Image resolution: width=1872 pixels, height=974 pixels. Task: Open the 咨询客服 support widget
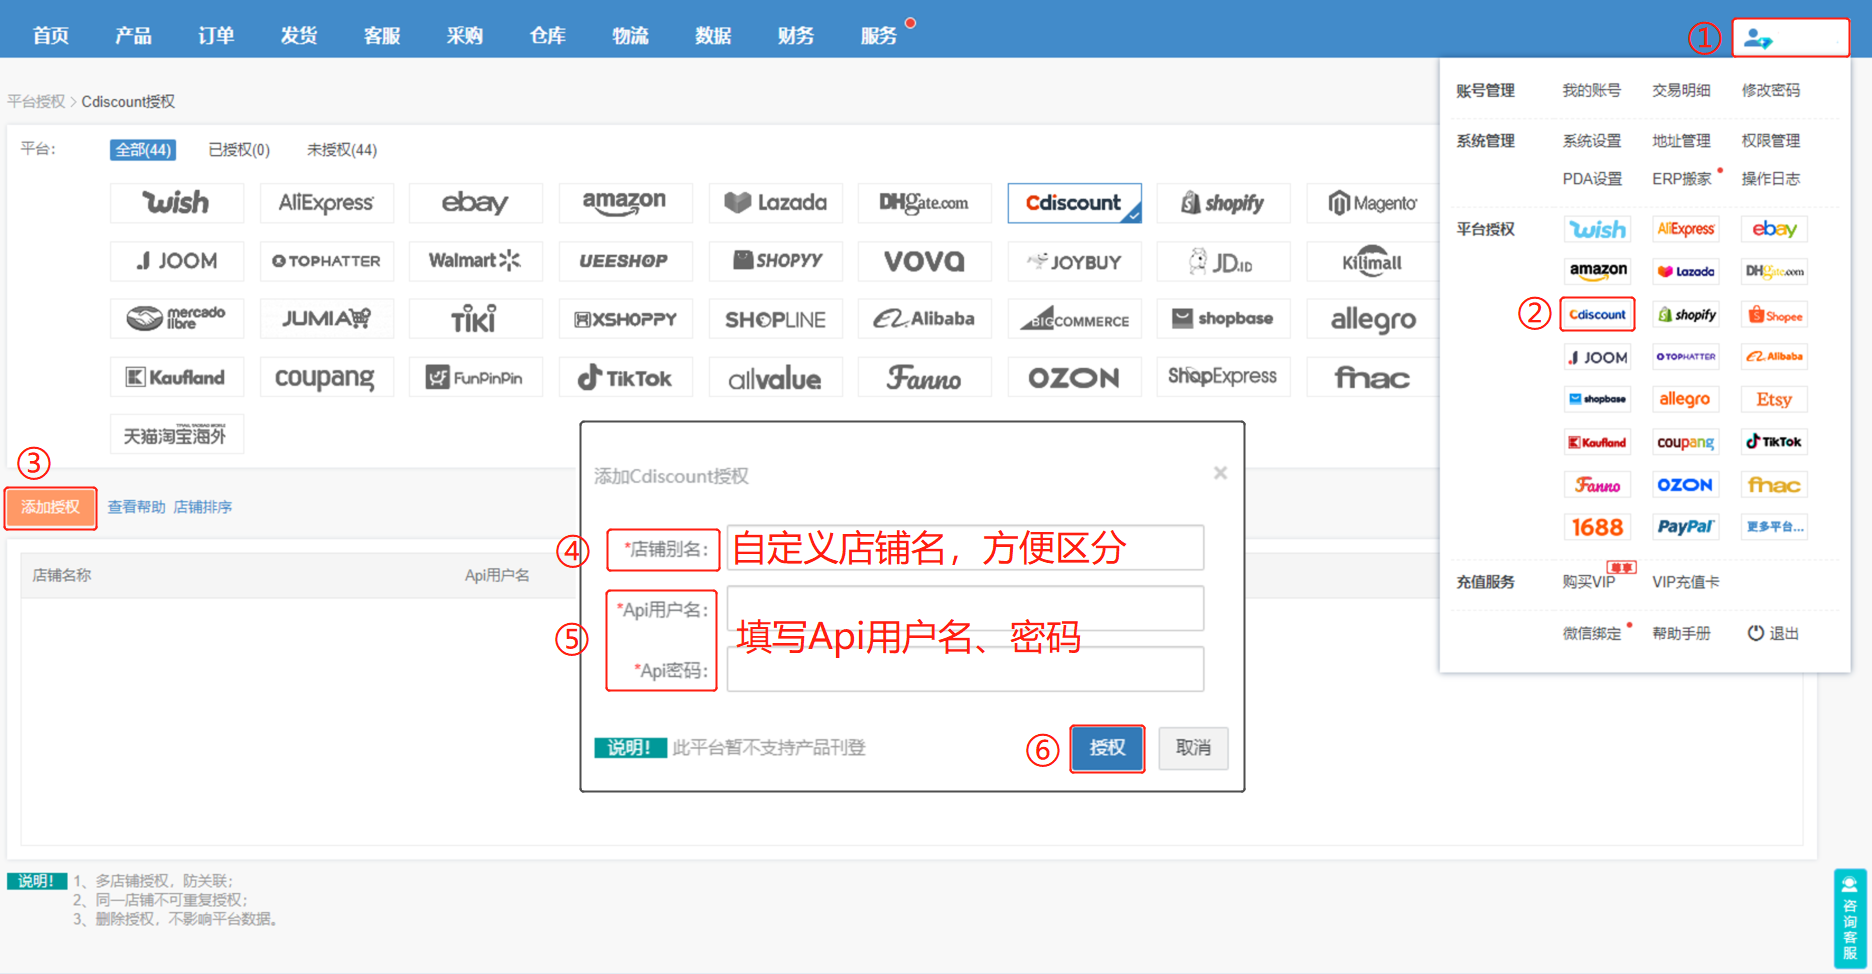(1850, 918)
